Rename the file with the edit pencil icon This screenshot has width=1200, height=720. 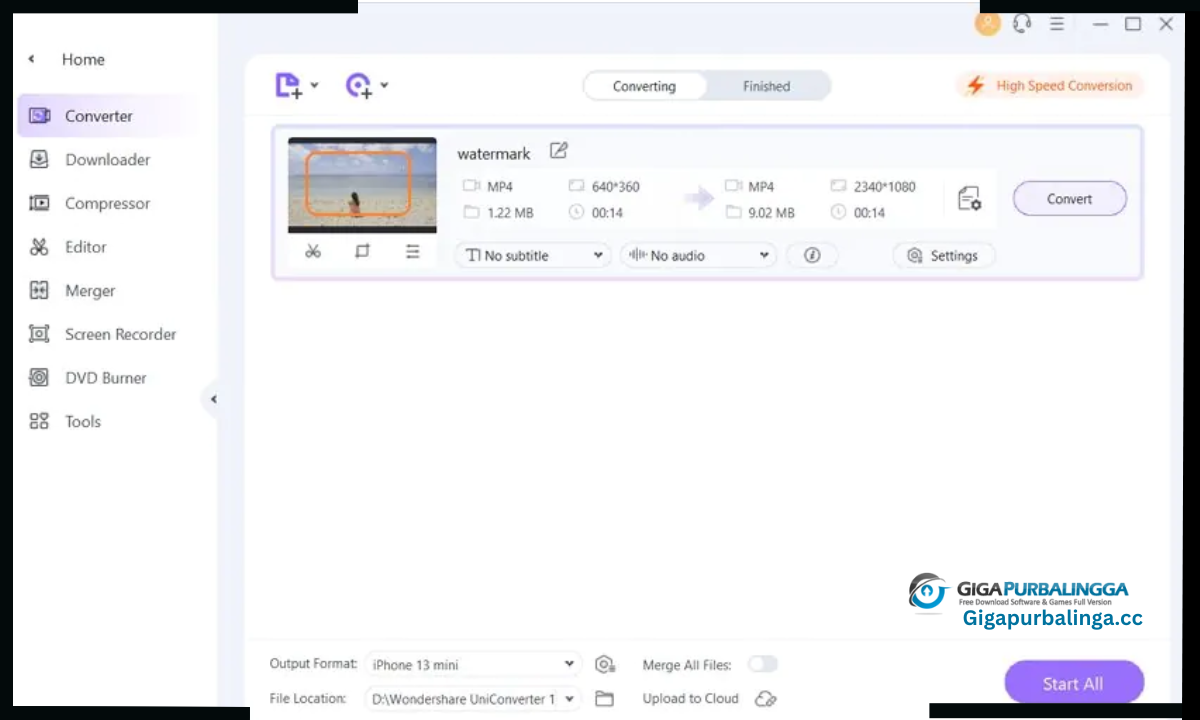pos(559,152)
